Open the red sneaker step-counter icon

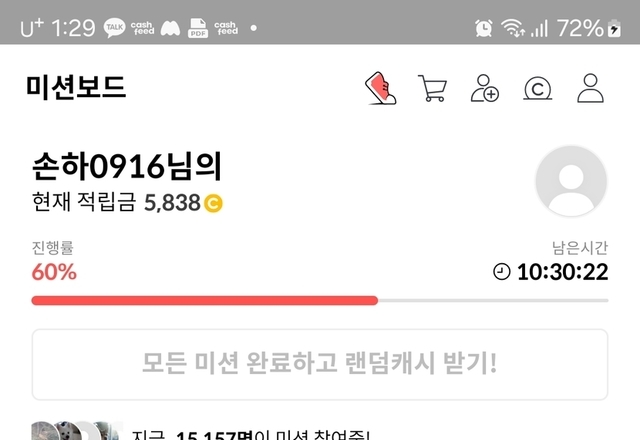380,88
